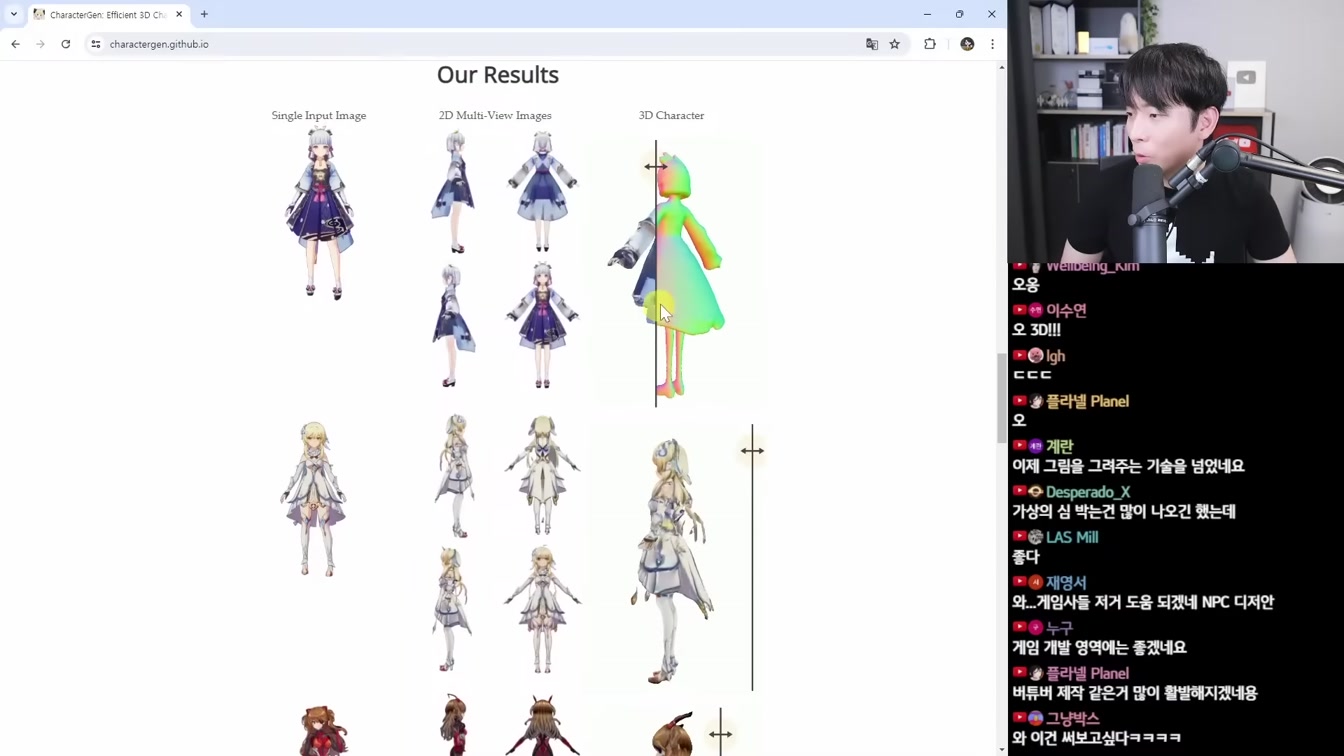This screenshot has width=1344, height=756.
Task: Open the extensions puzzle icon
Action: tap(930, 44)
